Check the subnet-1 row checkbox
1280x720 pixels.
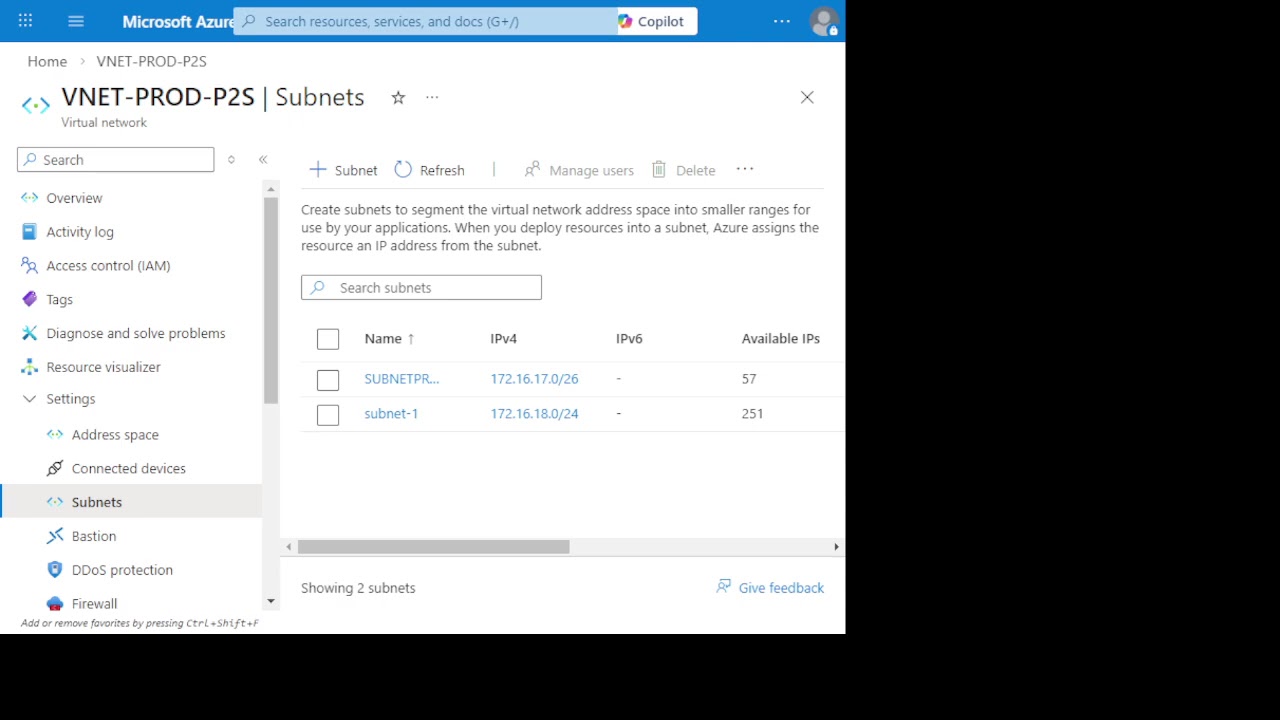click(328, 414)
